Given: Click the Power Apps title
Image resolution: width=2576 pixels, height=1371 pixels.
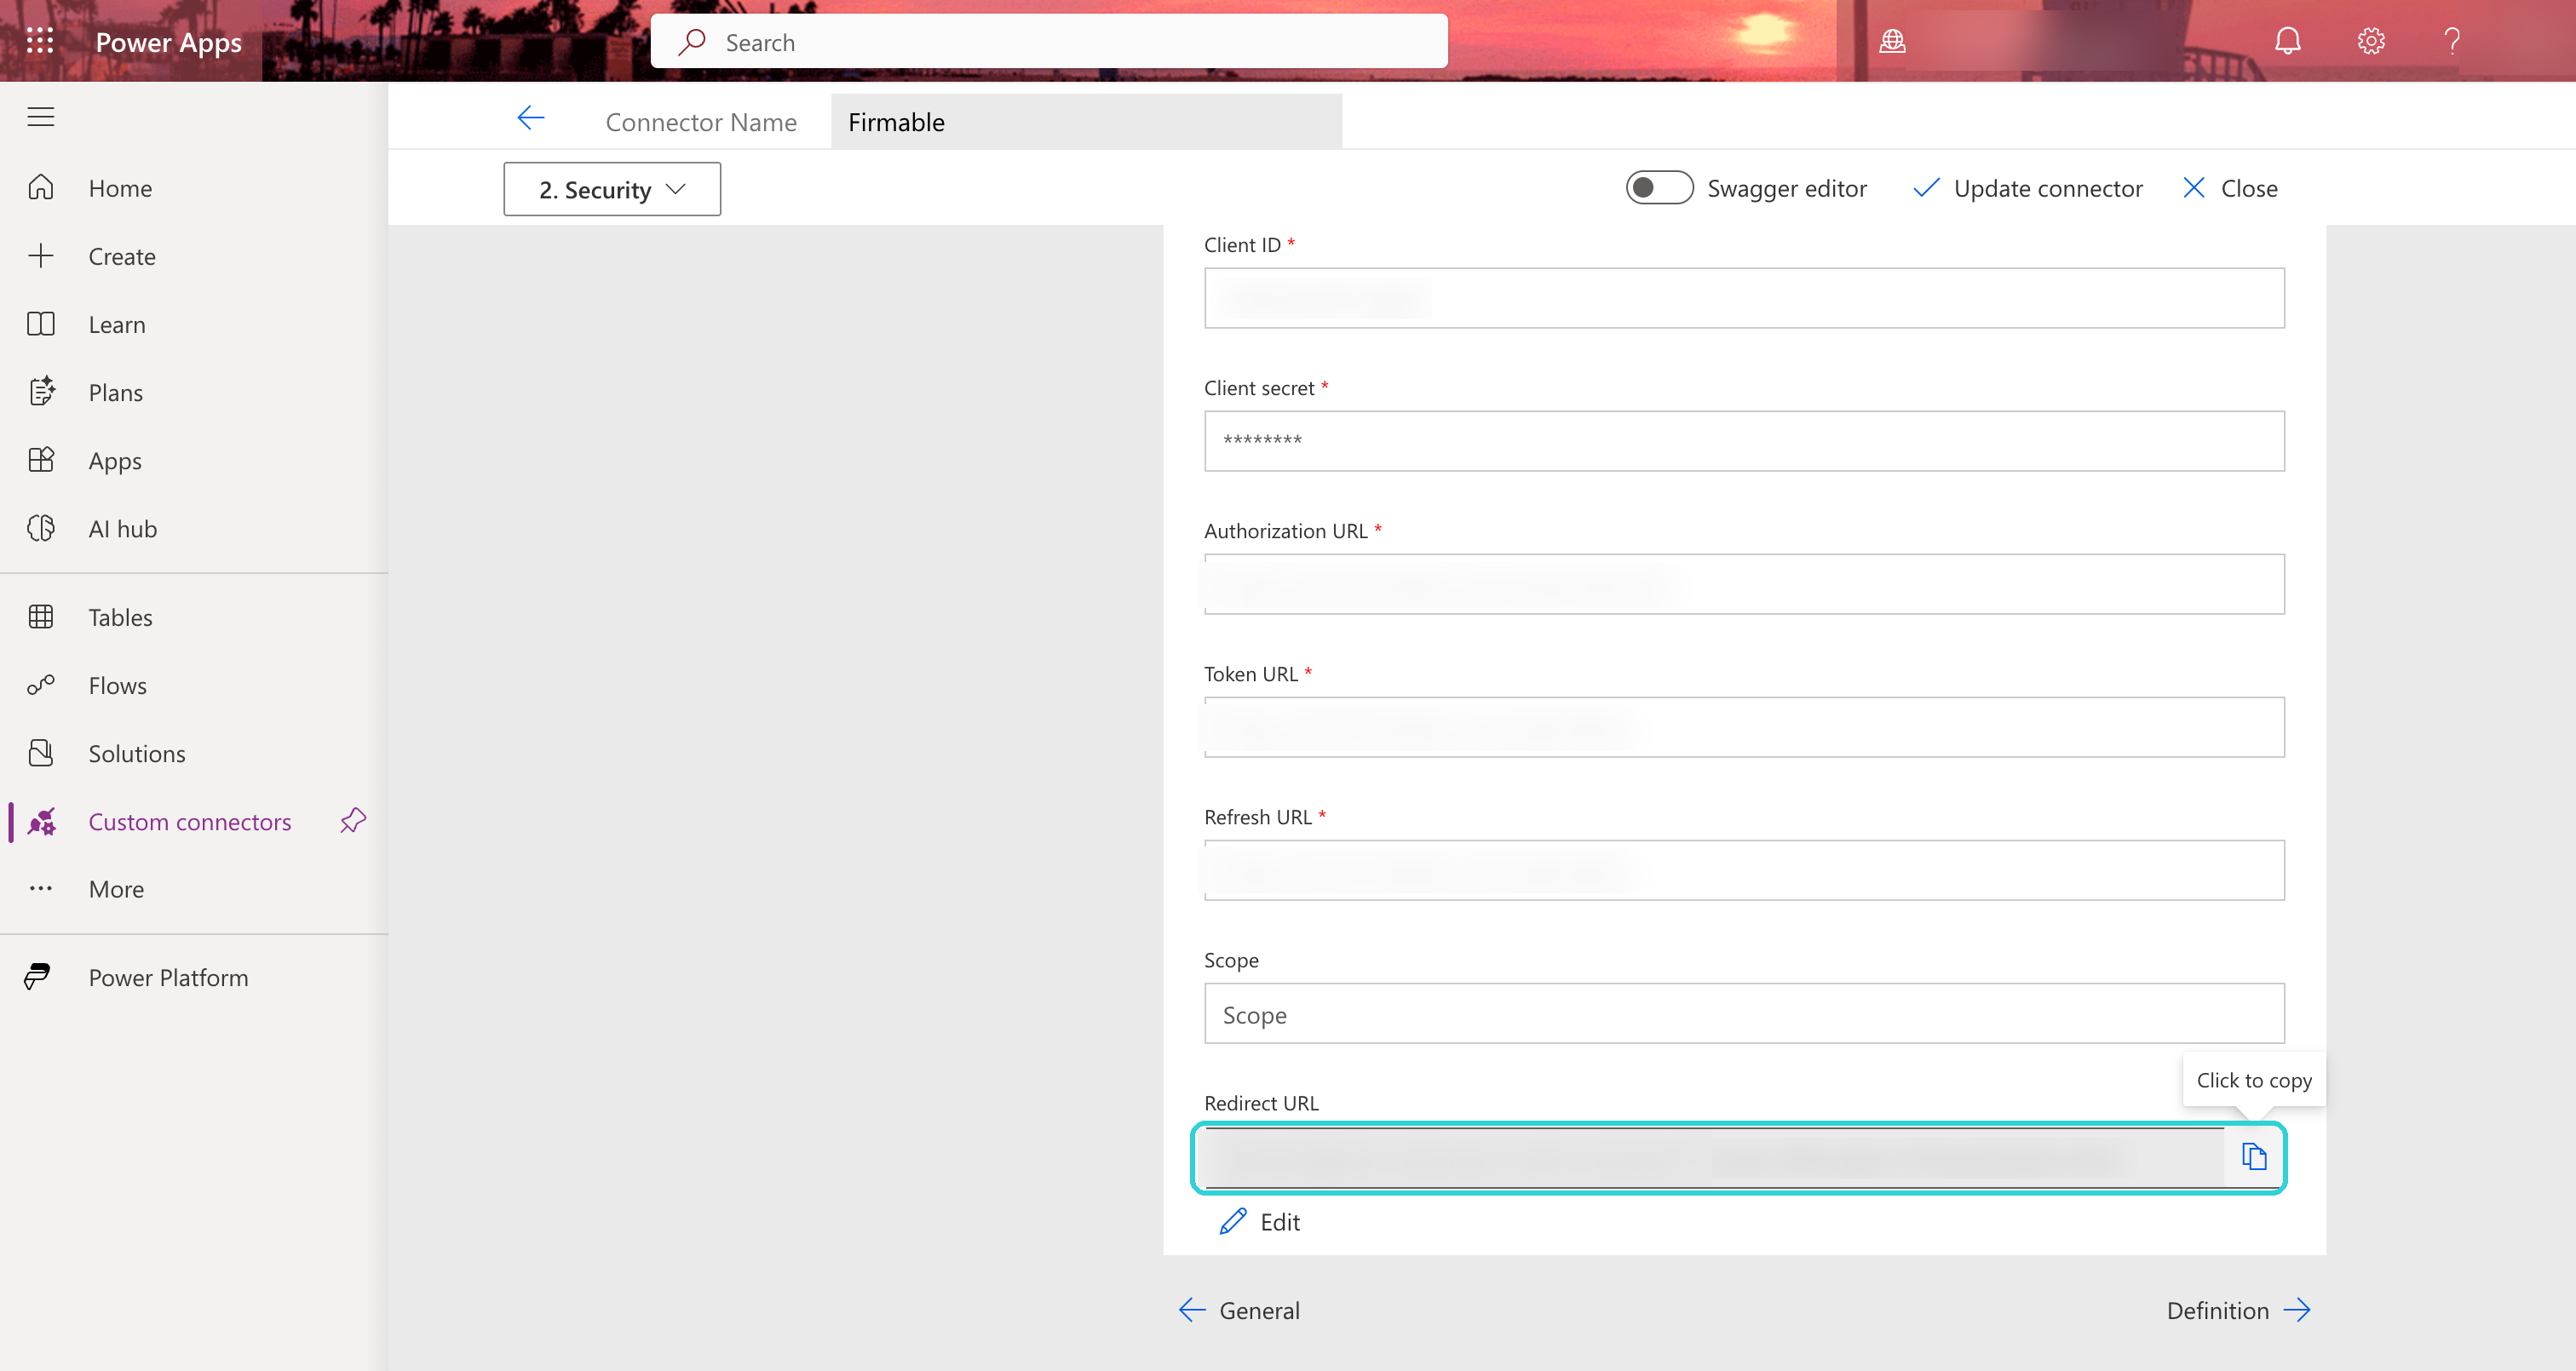Looking at the screenshot, I should tap(169, 42).
